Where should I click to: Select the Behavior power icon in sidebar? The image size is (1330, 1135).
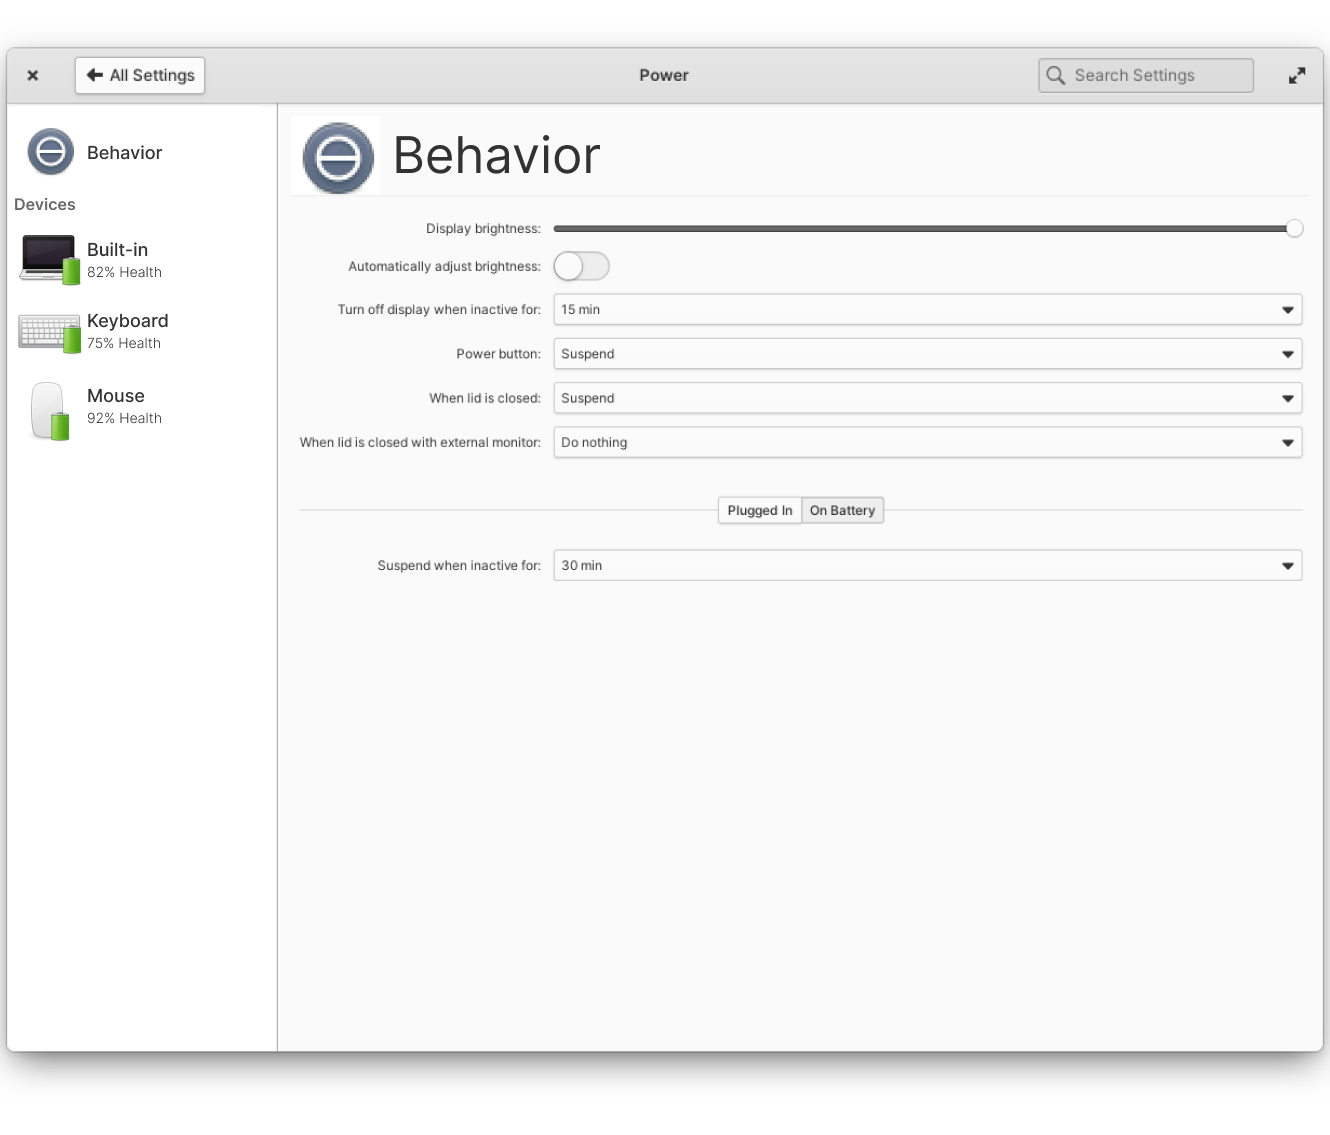pyautogui.click(x=50, y=152)
